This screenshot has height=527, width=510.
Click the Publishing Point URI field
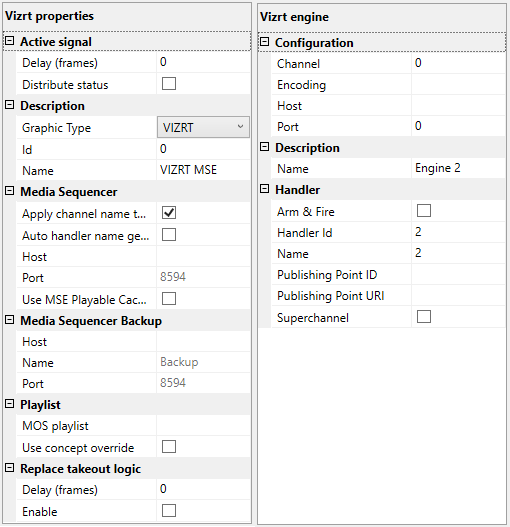pos(458,295)
